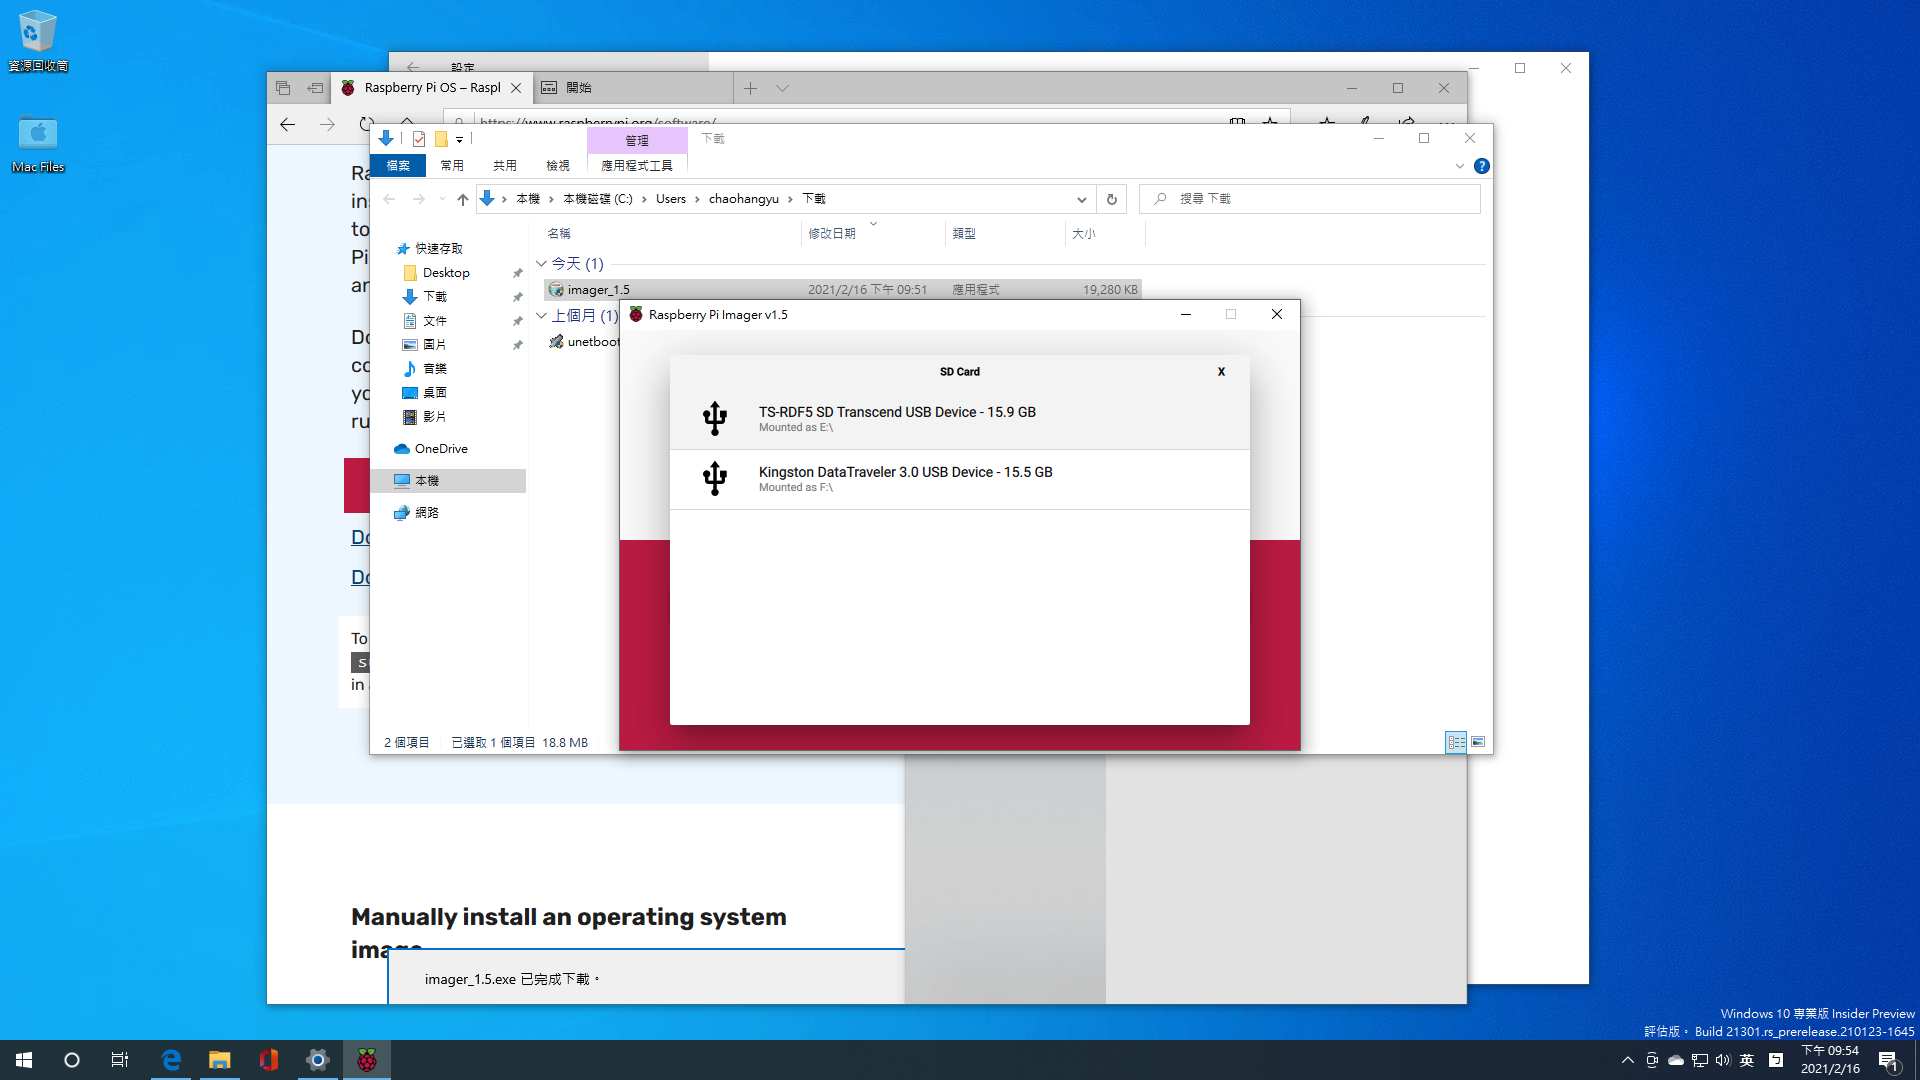Open Microsoft Edge from the taskbar

point(171,1060)
